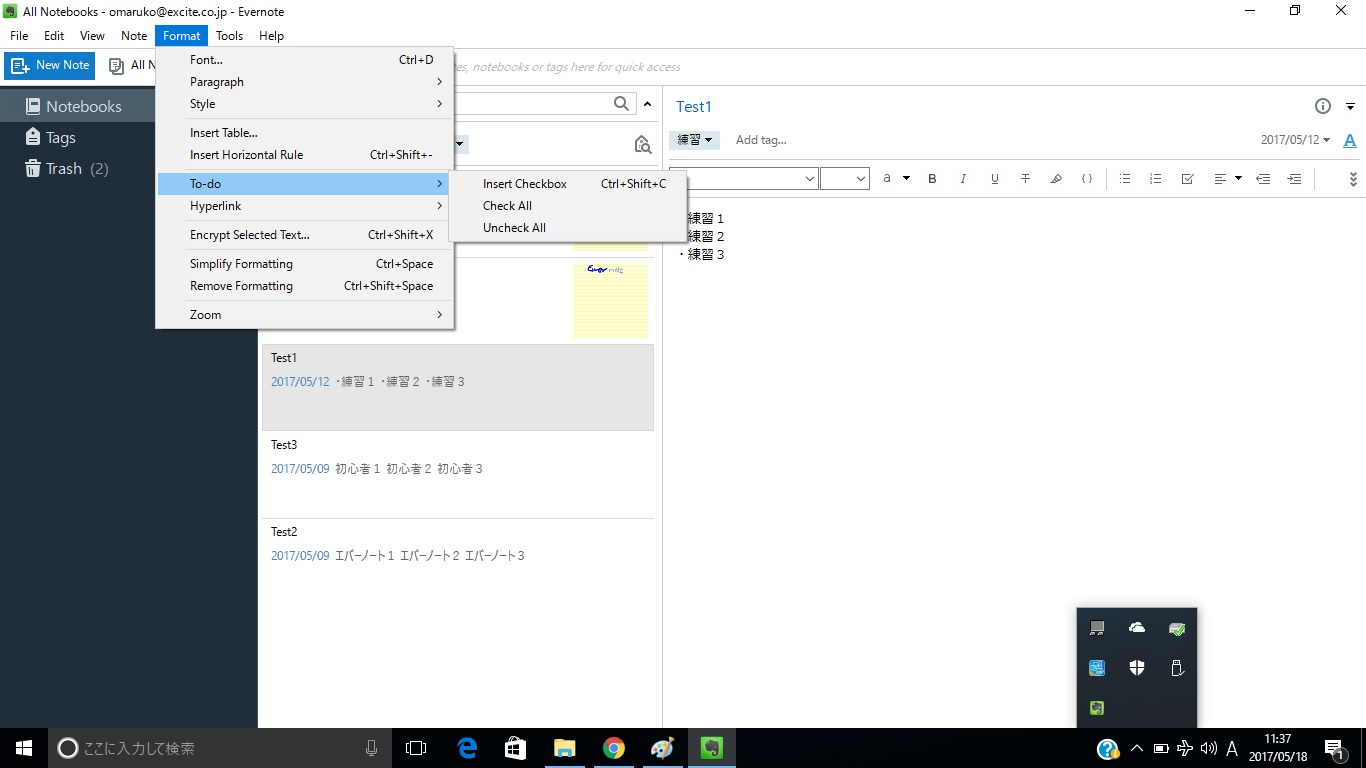The height and width of the screenshot is (768, 1366).
Task: Click the decrease indent icon
Action: (x=1263, y=179)
